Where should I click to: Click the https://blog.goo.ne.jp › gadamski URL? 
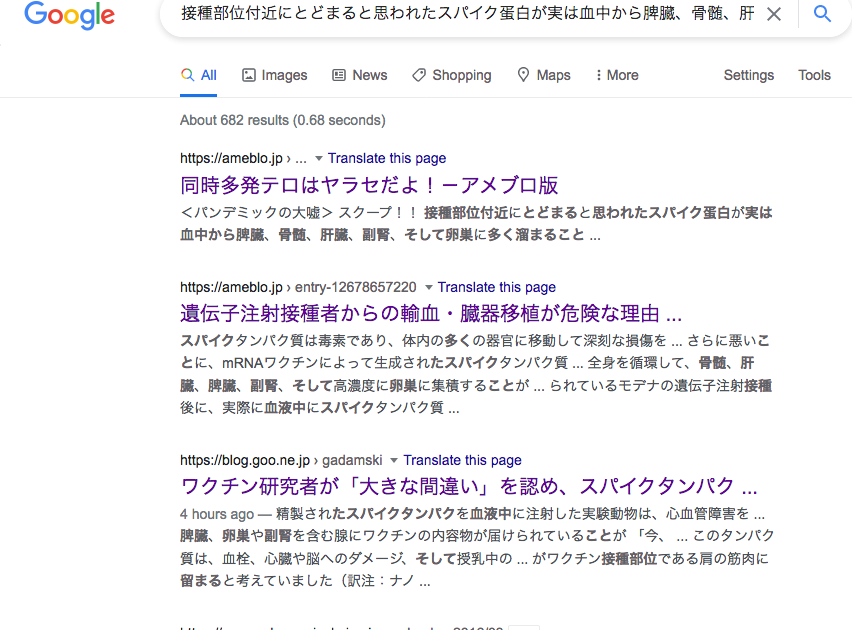pyautogui.click(x=281, y=460)
